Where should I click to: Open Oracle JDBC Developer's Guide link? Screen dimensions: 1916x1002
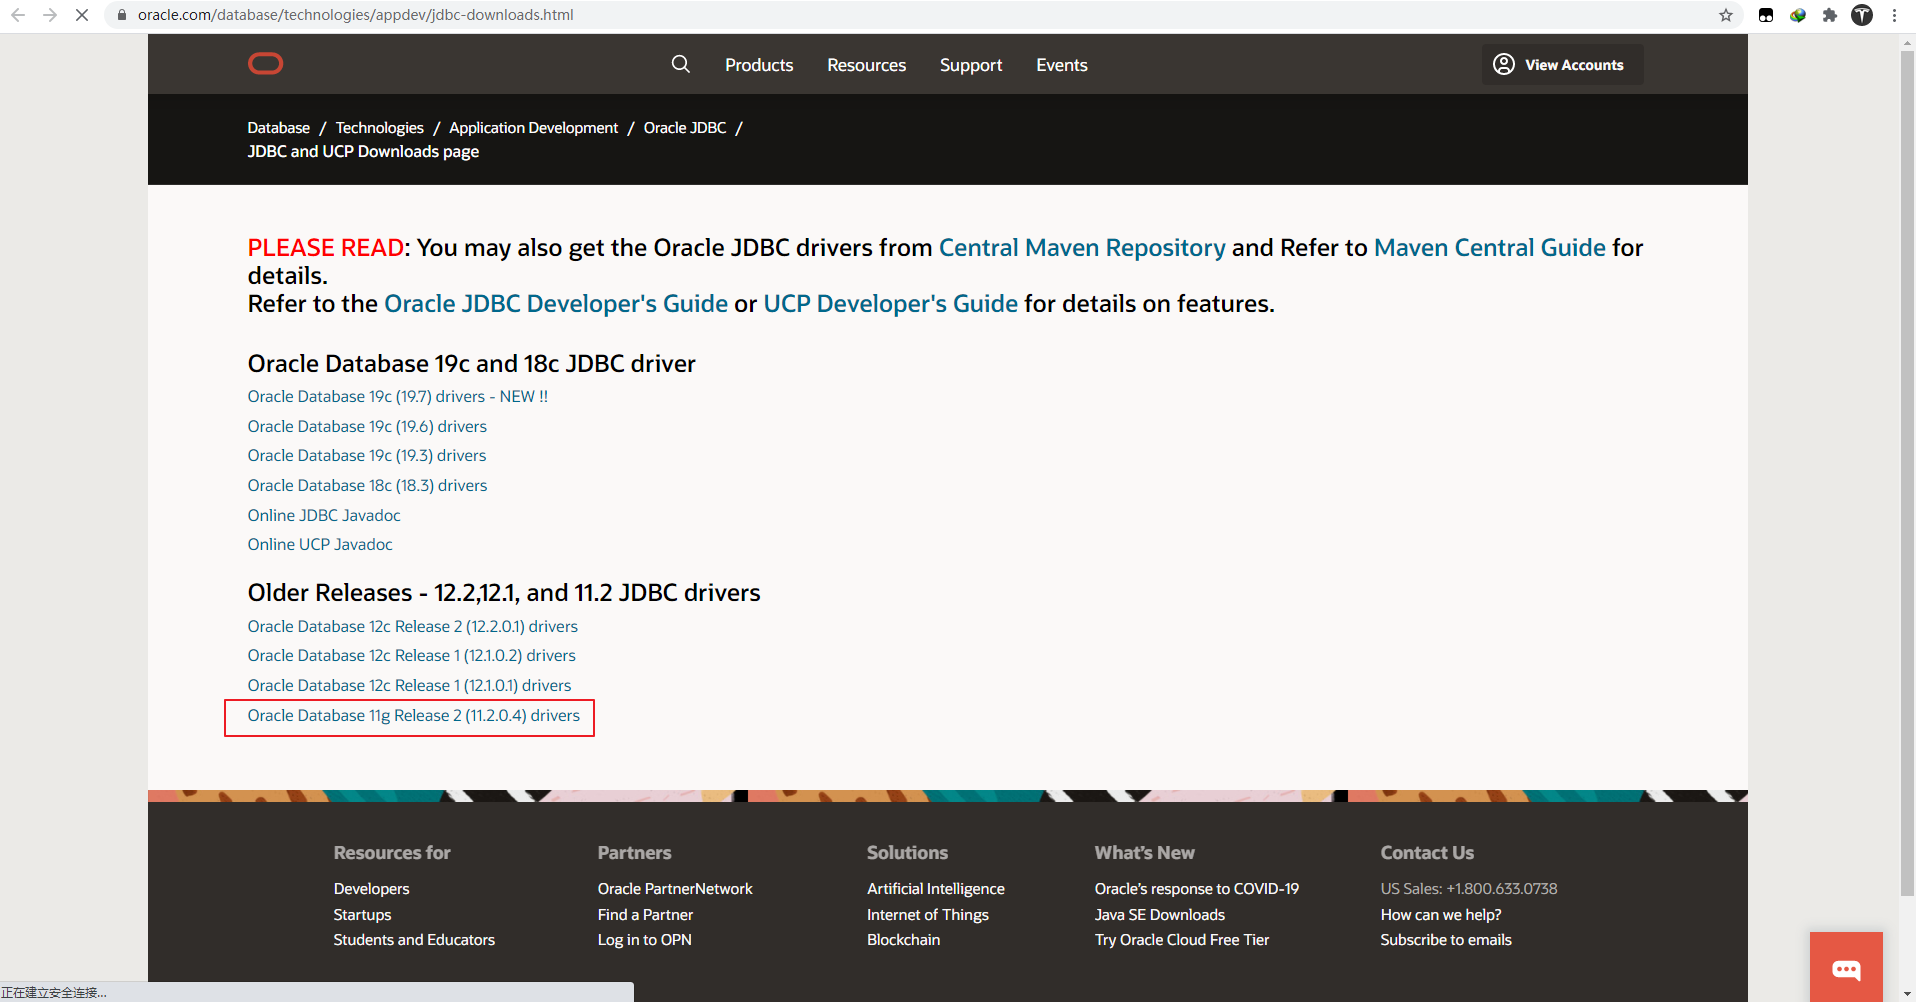pos(556,303)
